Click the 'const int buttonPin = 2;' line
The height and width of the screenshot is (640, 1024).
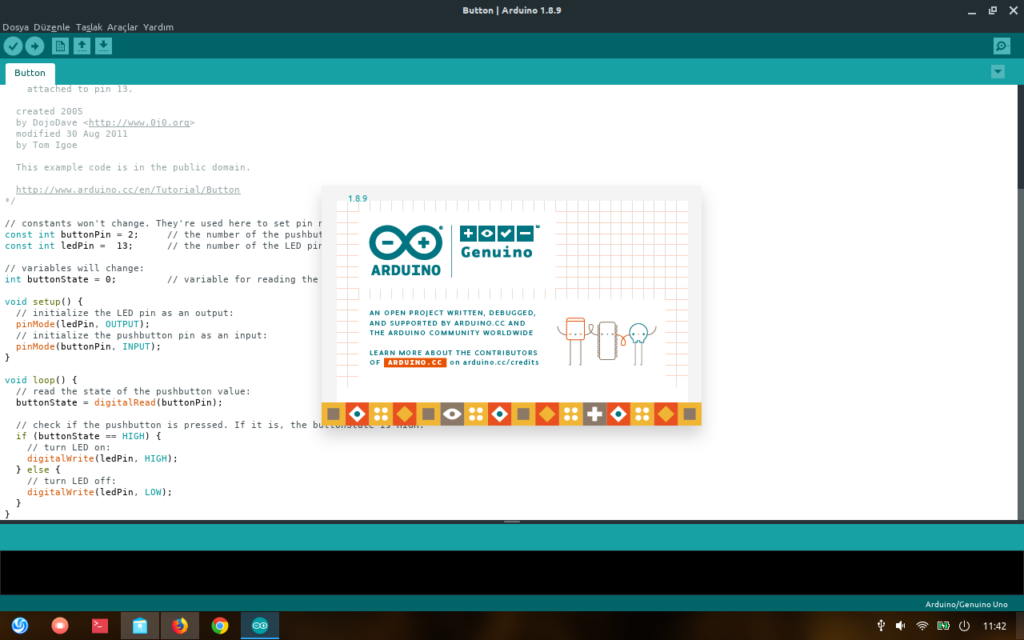71,234
